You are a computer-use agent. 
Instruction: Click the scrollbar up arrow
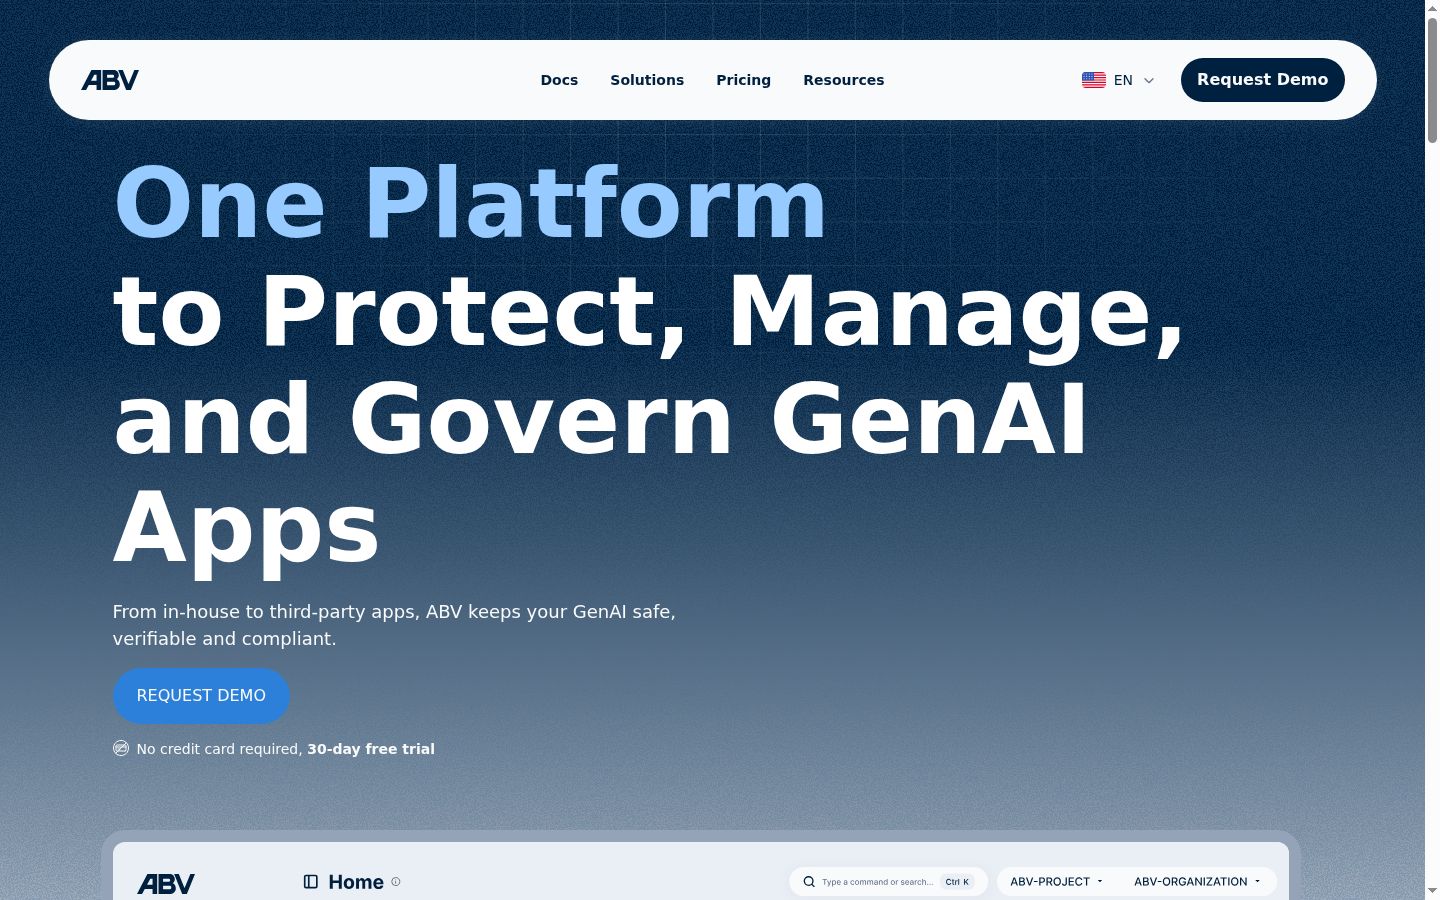(1432, 8)
